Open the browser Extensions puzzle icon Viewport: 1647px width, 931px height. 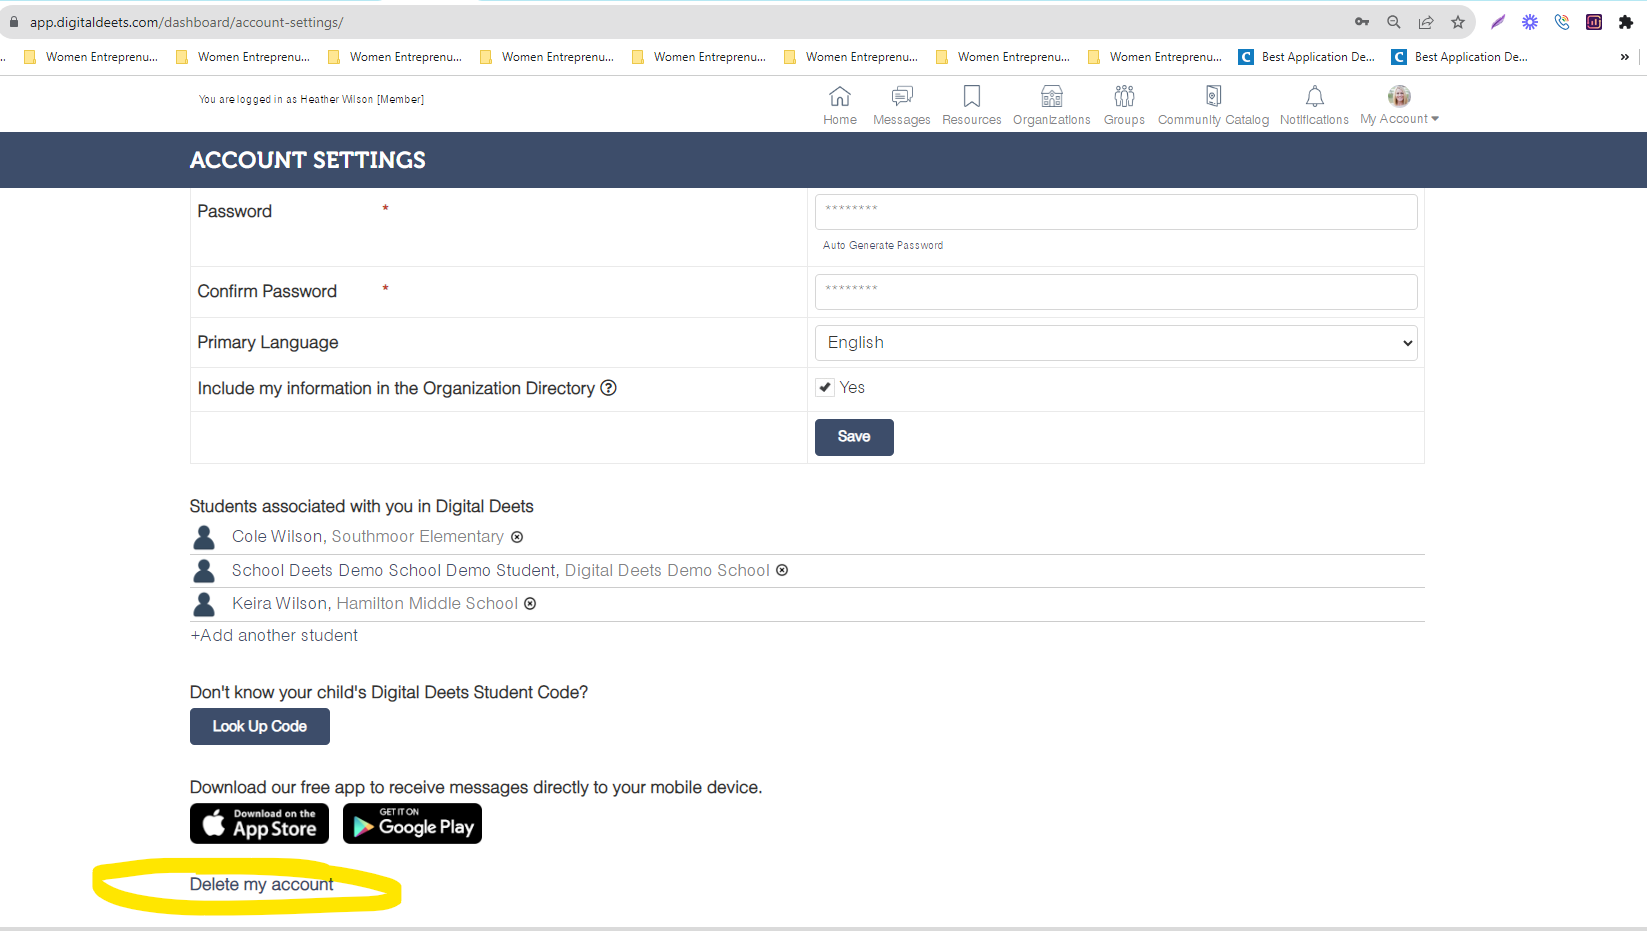pos(1626,22)
